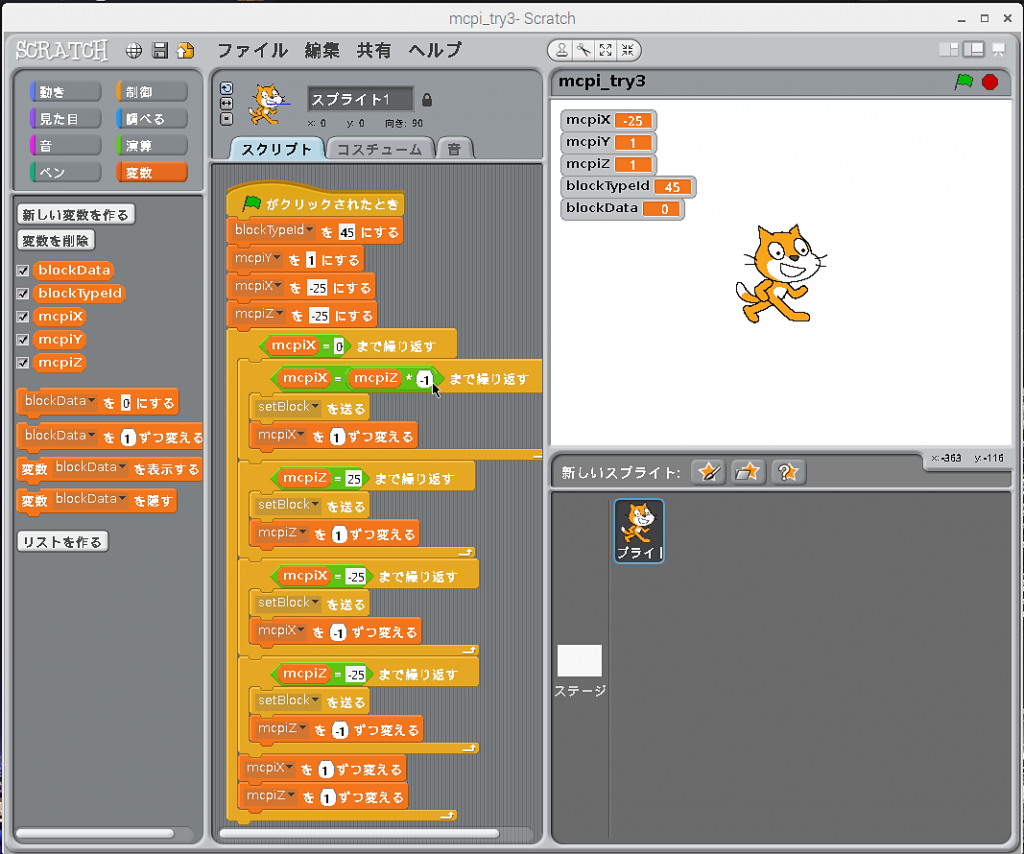The width and height of the screenshot is (1024, 854).
Task: Click the surprise sprite question mark icon
Action: coord(788,472)
